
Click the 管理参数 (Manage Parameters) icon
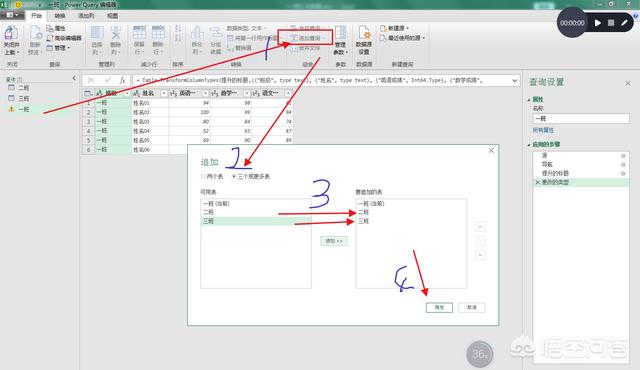[340, 40]
